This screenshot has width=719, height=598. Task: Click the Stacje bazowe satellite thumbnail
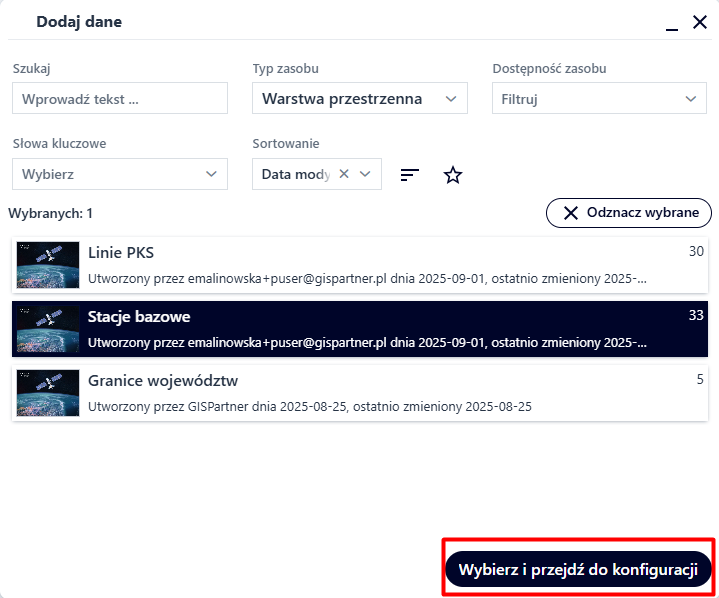pos(48,329)
